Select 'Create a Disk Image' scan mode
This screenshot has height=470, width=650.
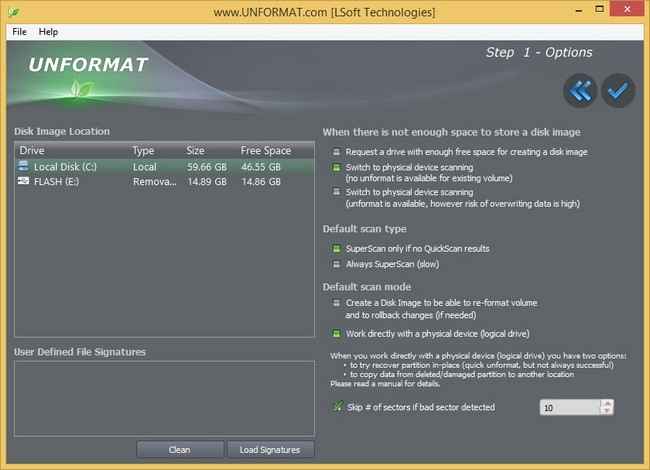[x=337, y=303]
